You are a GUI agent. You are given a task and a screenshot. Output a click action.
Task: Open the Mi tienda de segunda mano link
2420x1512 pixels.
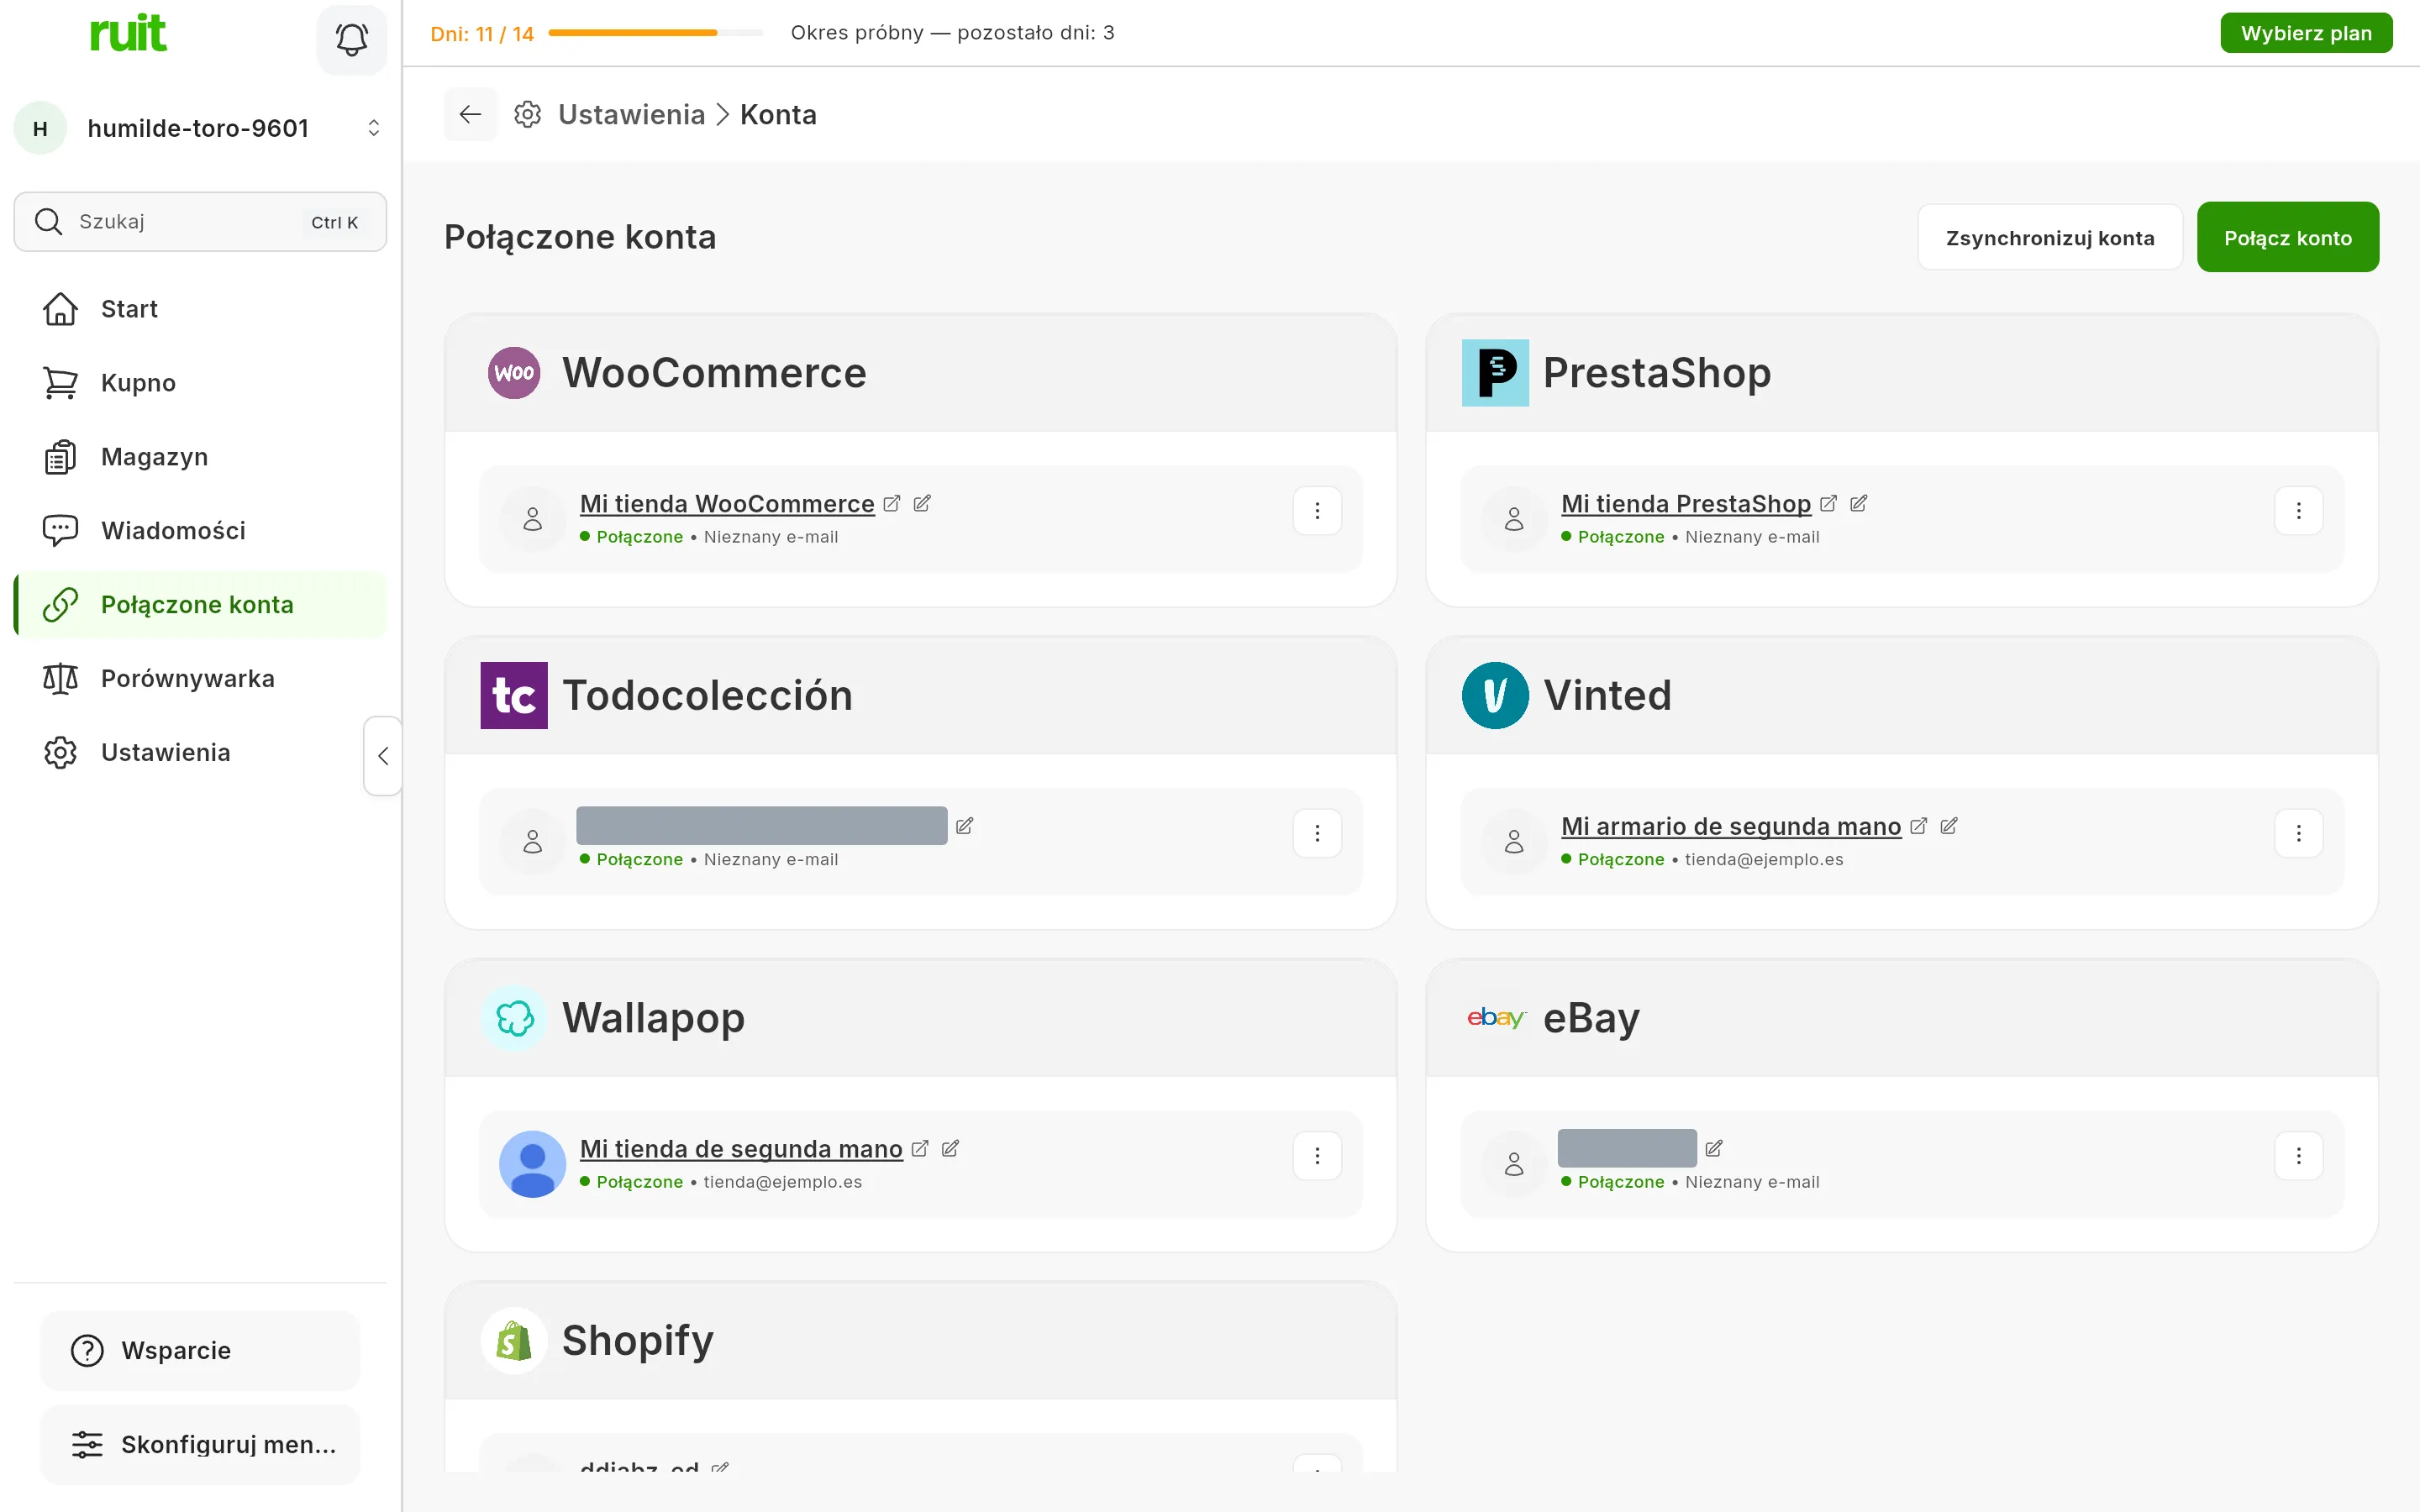[741, 1149]
